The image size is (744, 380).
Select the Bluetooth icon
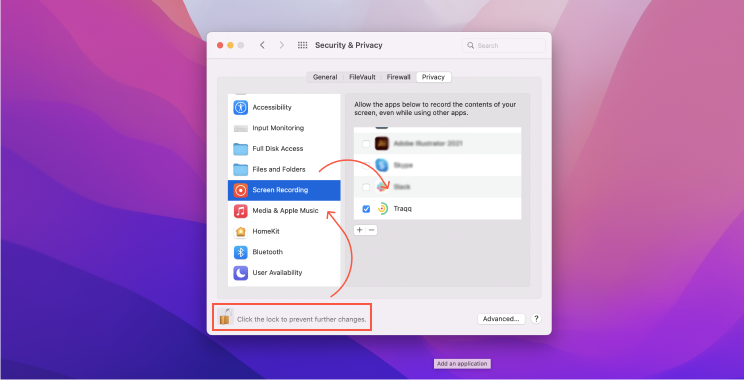point(241,252)
